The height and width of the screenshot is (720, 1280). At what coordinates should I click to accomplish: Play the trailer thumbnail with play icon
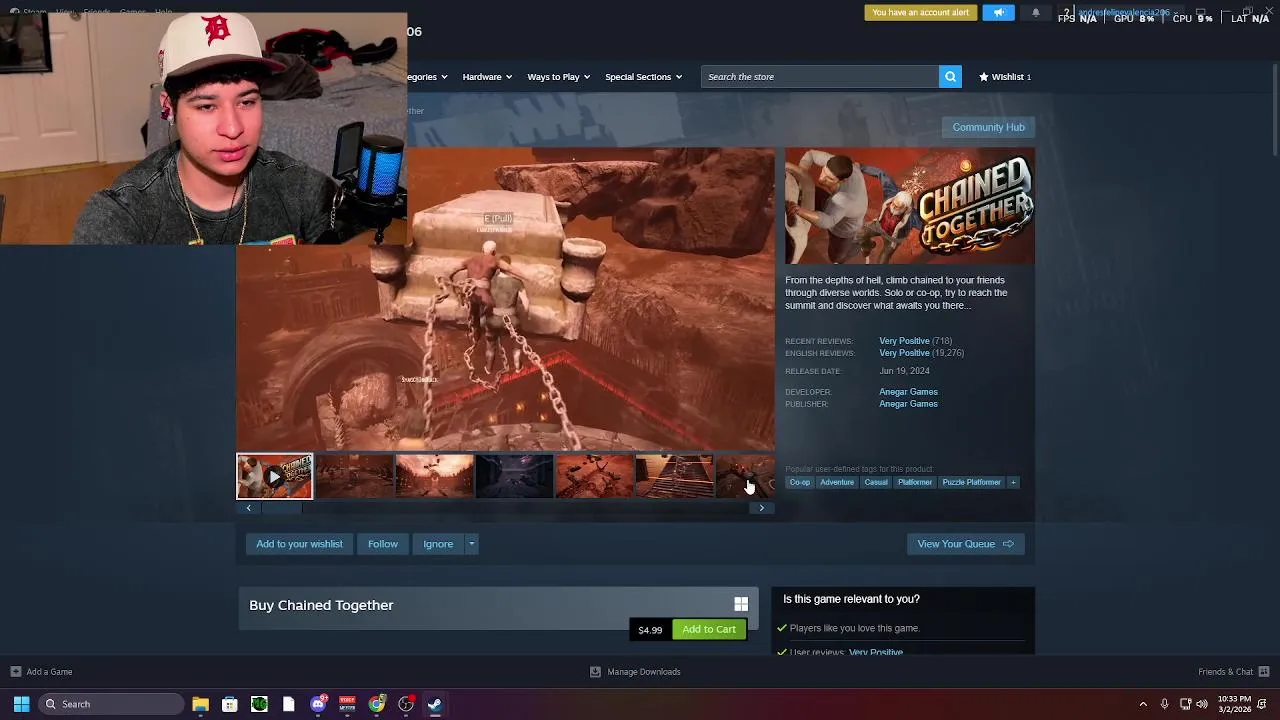pyautogui.click(x=274, y=476)
